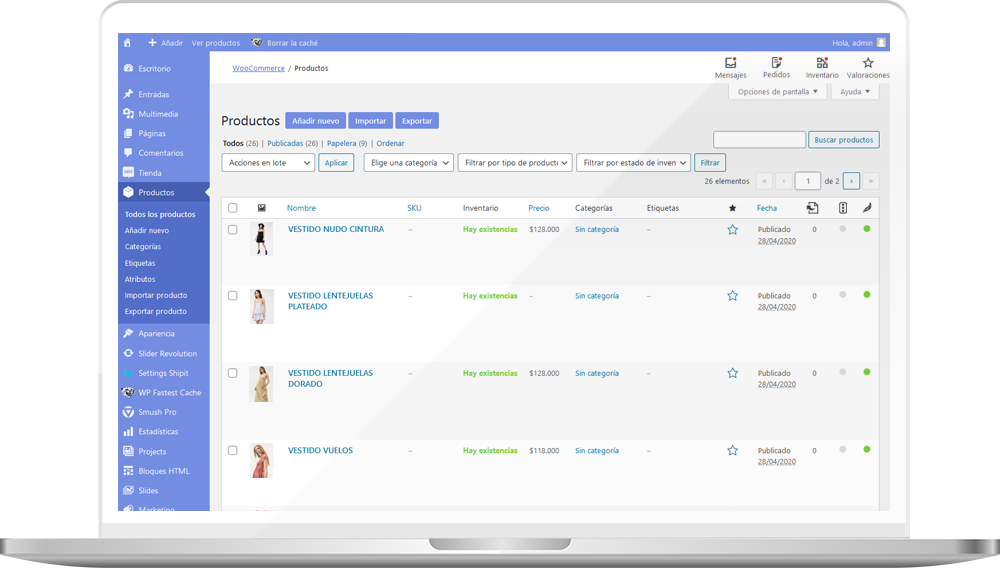The width and height of the screenshot is (1000, 568).
Task: Open Atributos submenu item
Action: click(140, 279)
